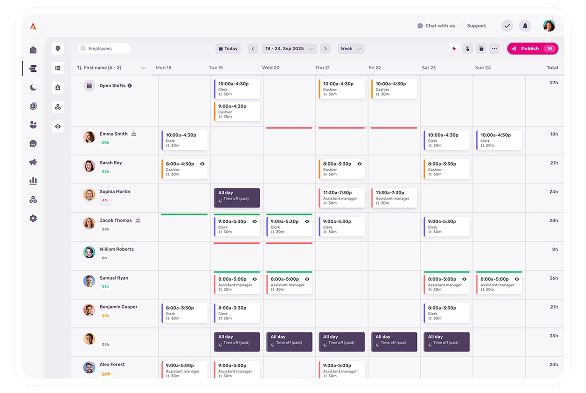Click the groups icon in secondary sidebar
The width and height of the screenshot is (586, 393).
tap(58, 107)
